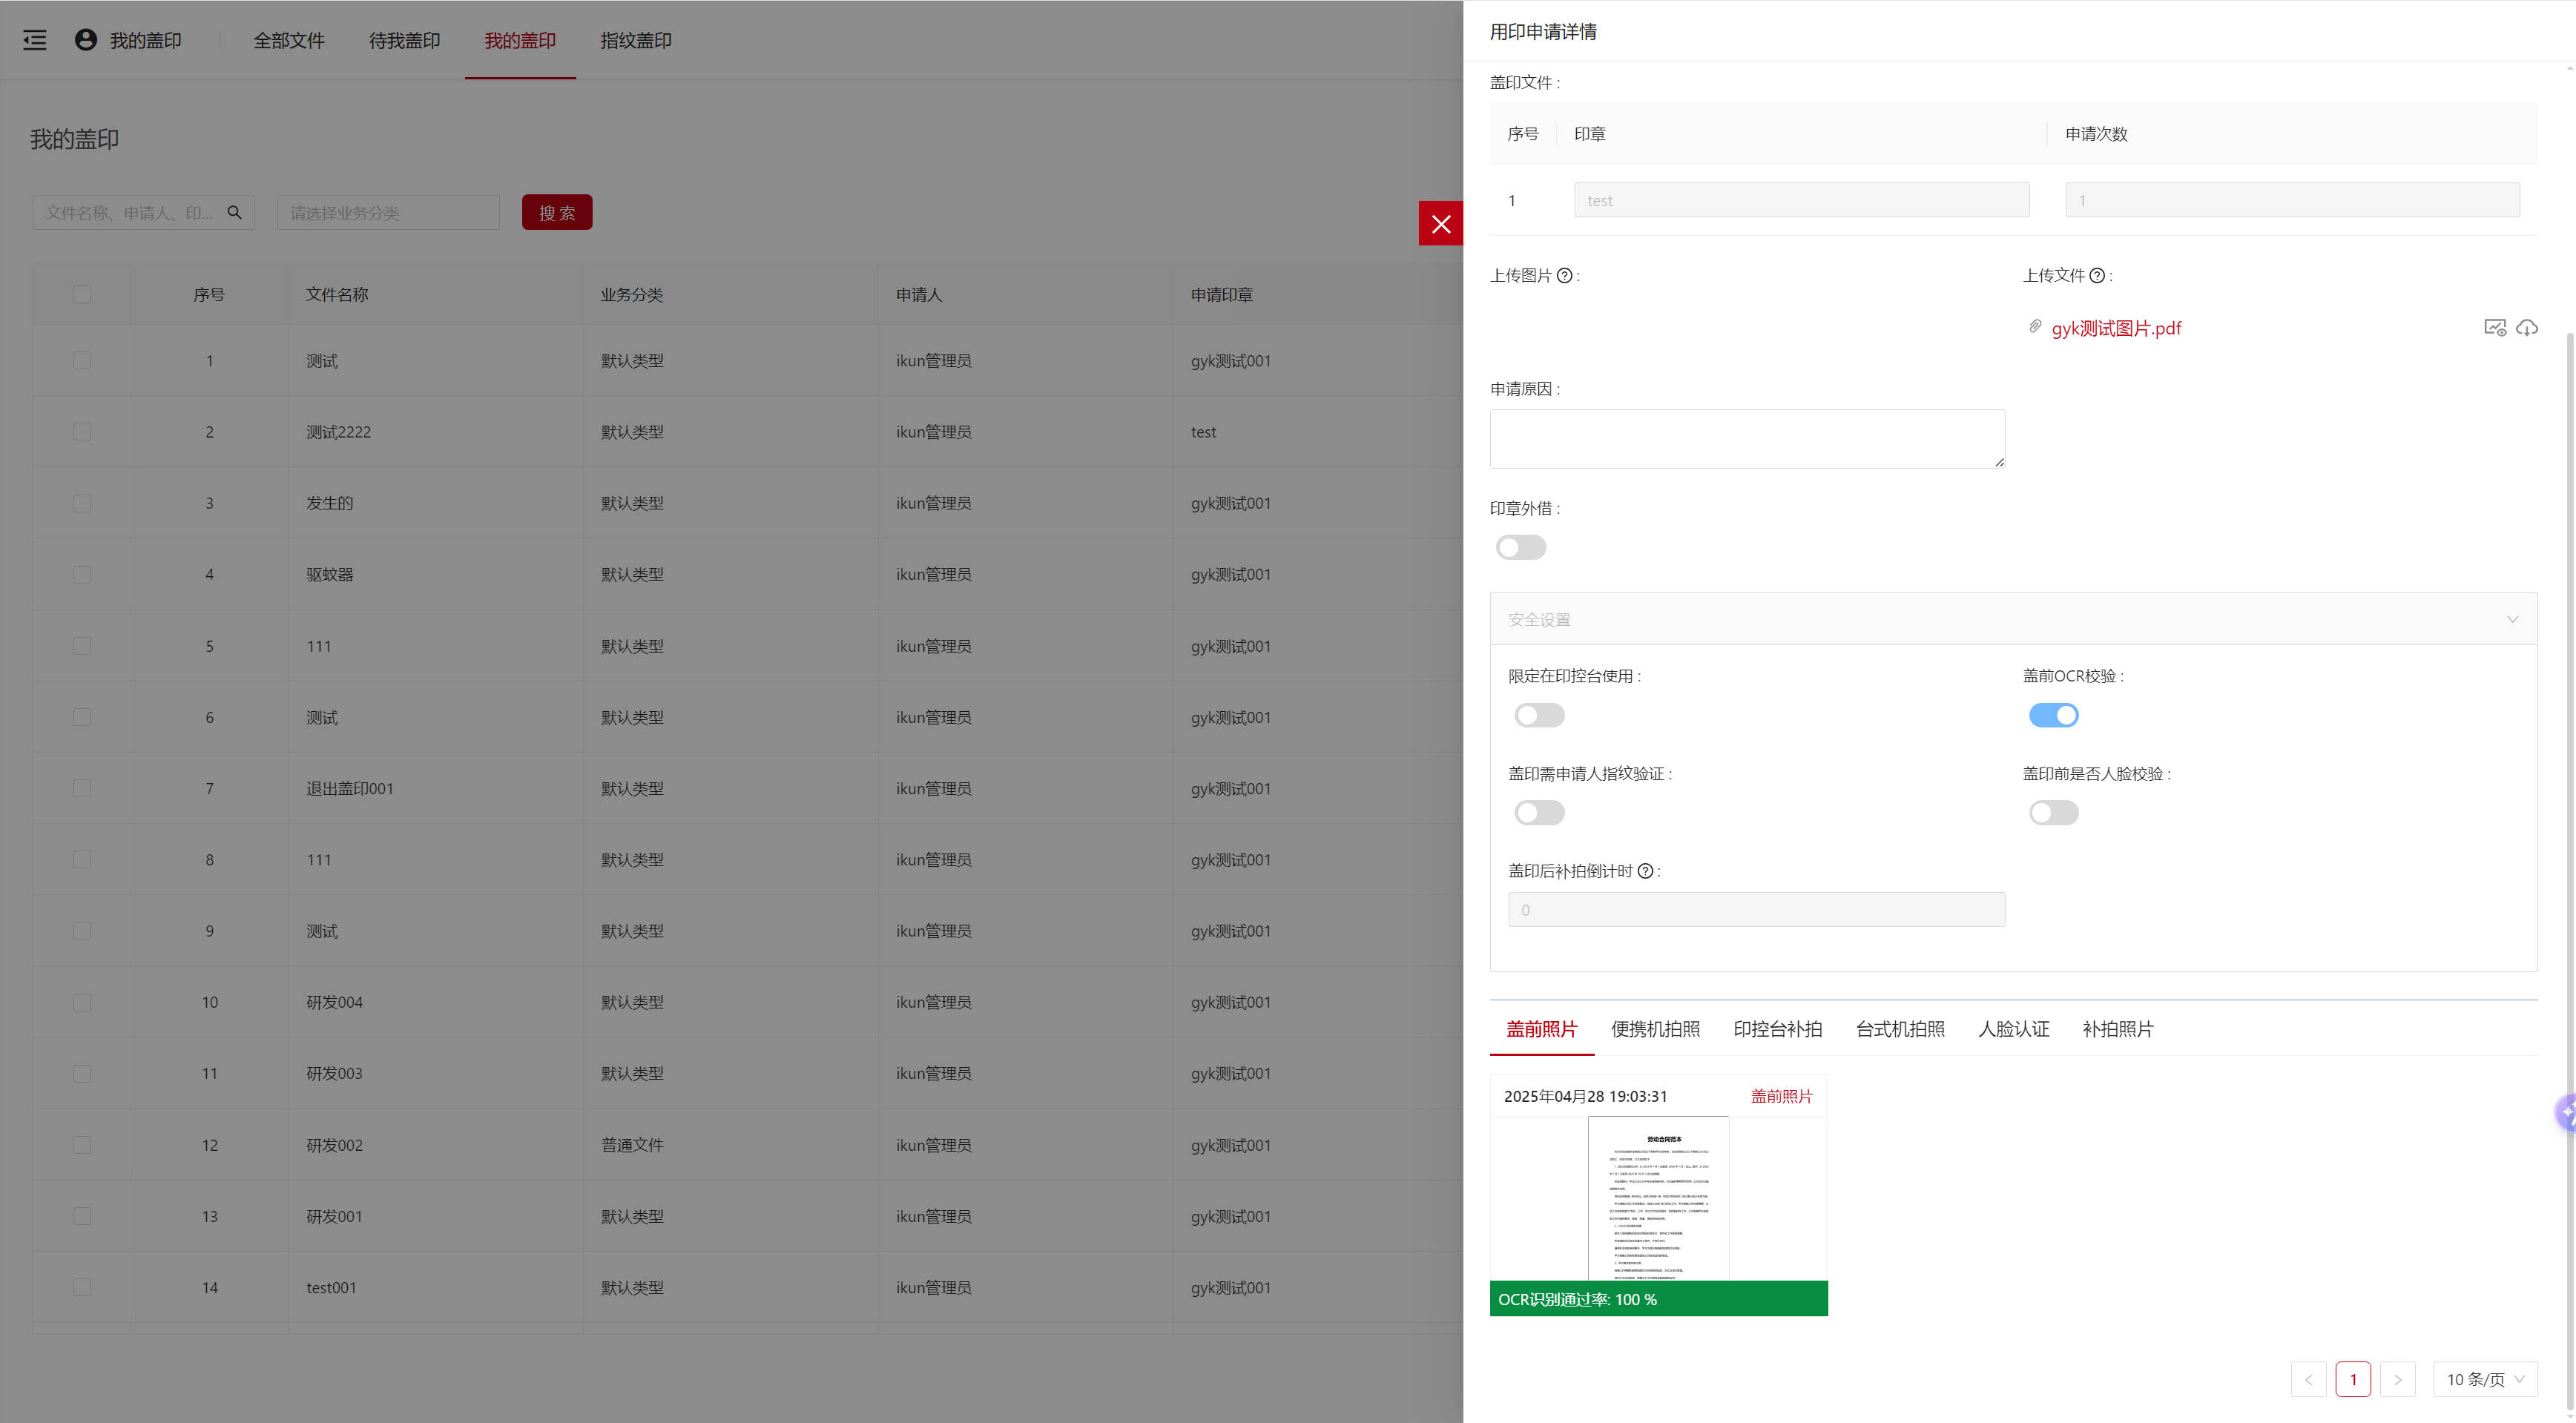
Task: Download the gyk测试图片.pdf attachment
Action: tap(2527, 328)
